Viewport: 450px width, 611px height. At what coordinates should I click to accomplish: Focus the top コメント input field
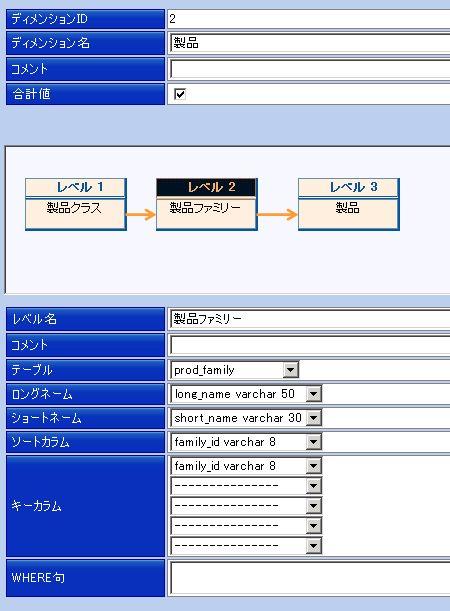tap(310, 69)
